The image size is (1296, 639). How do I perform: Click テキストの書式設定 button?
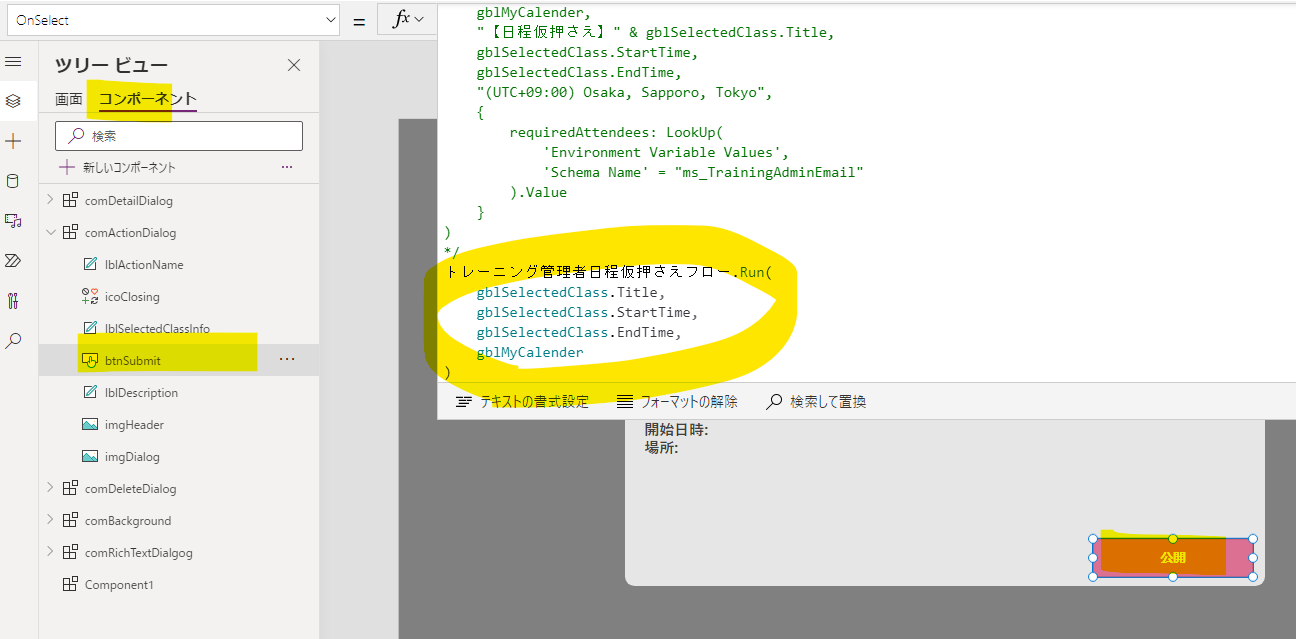(522, 402)
